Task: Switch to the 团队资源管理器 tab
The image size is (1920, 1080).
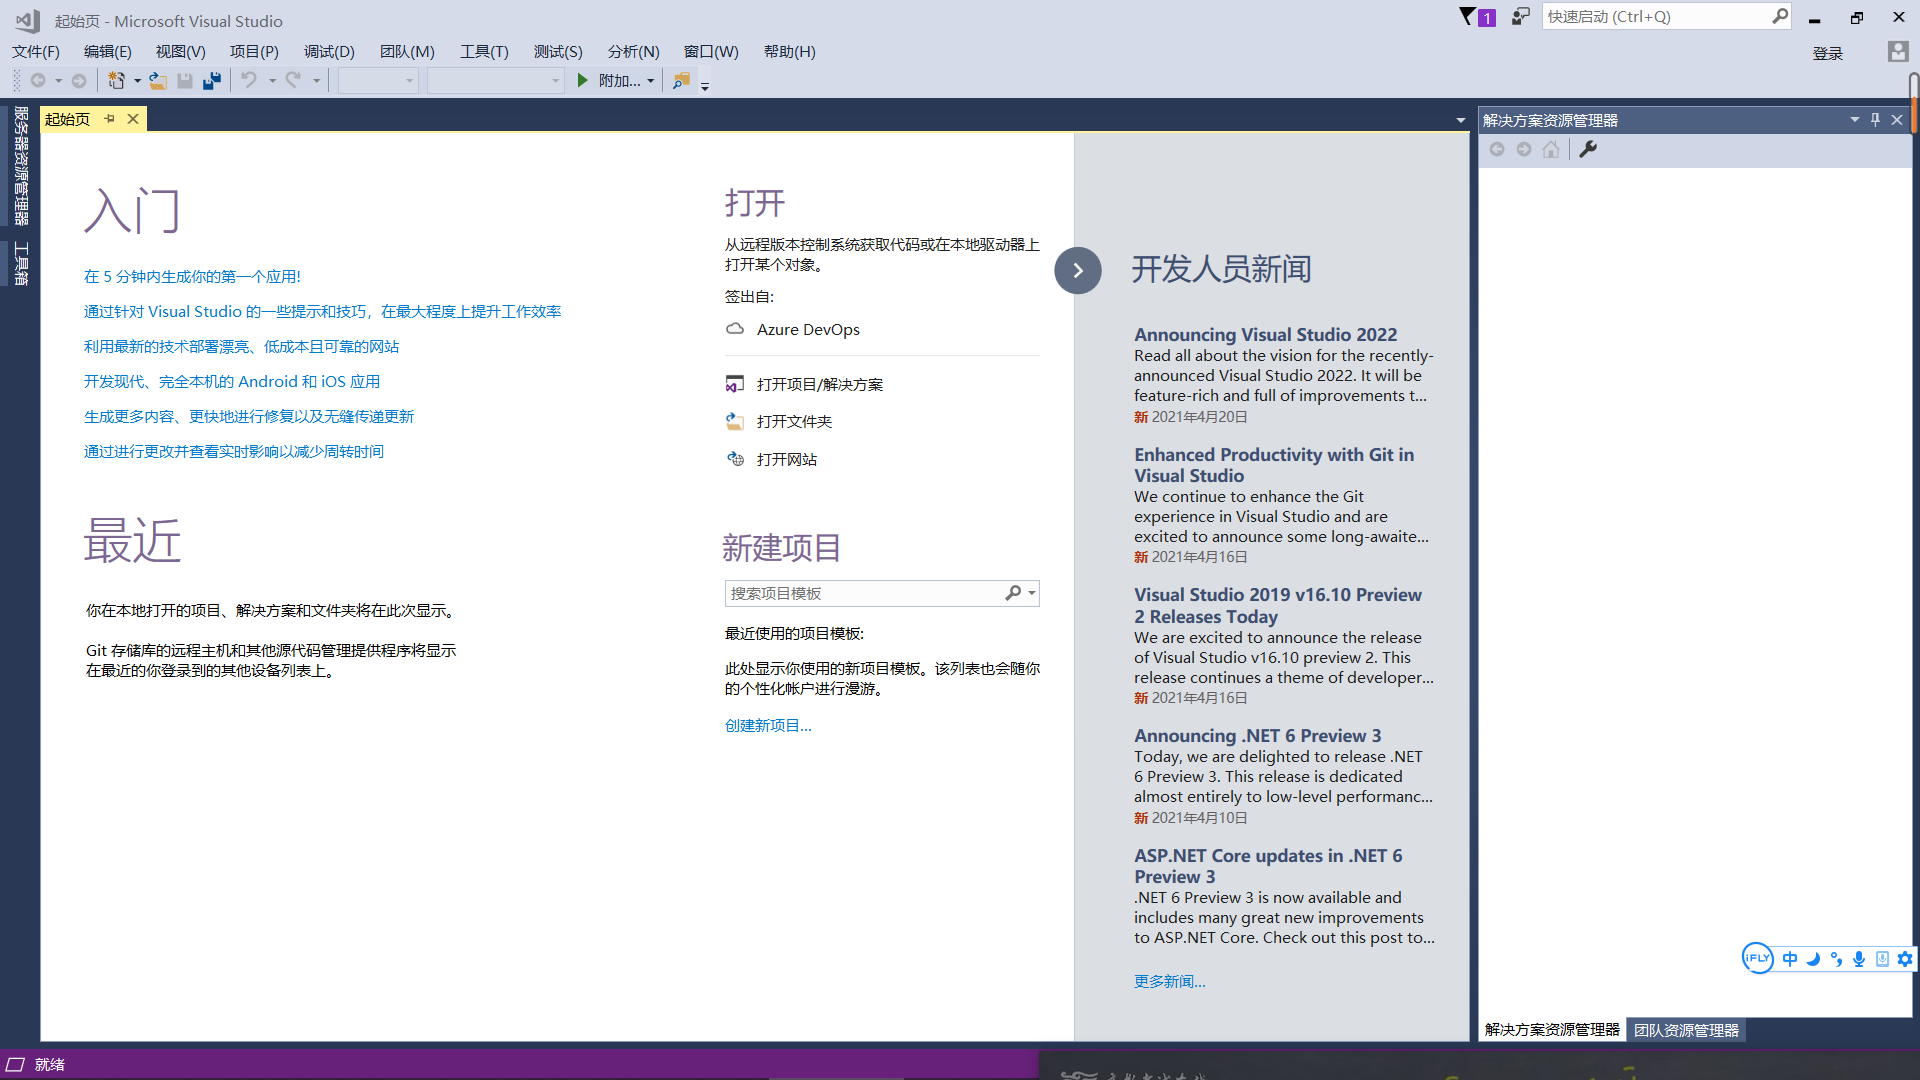Action: click(x=1686, y=1030)
